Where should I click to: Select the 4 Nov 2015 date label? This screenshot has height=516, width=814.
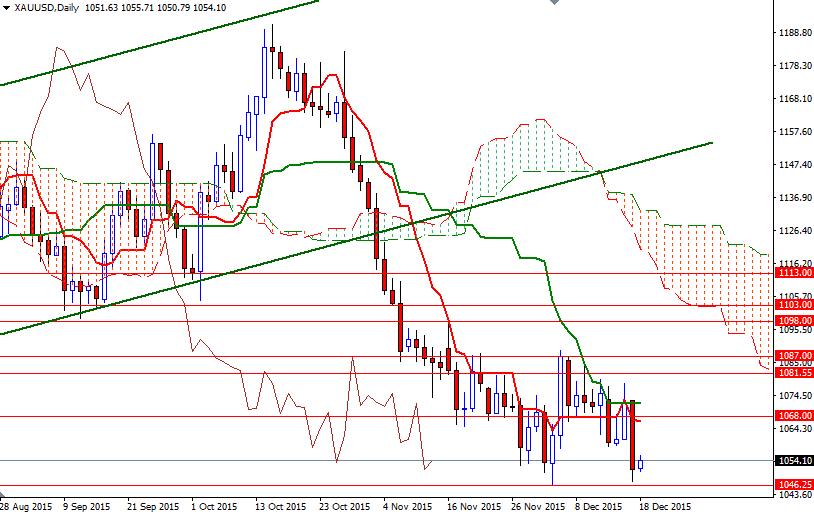click(408, 506)
